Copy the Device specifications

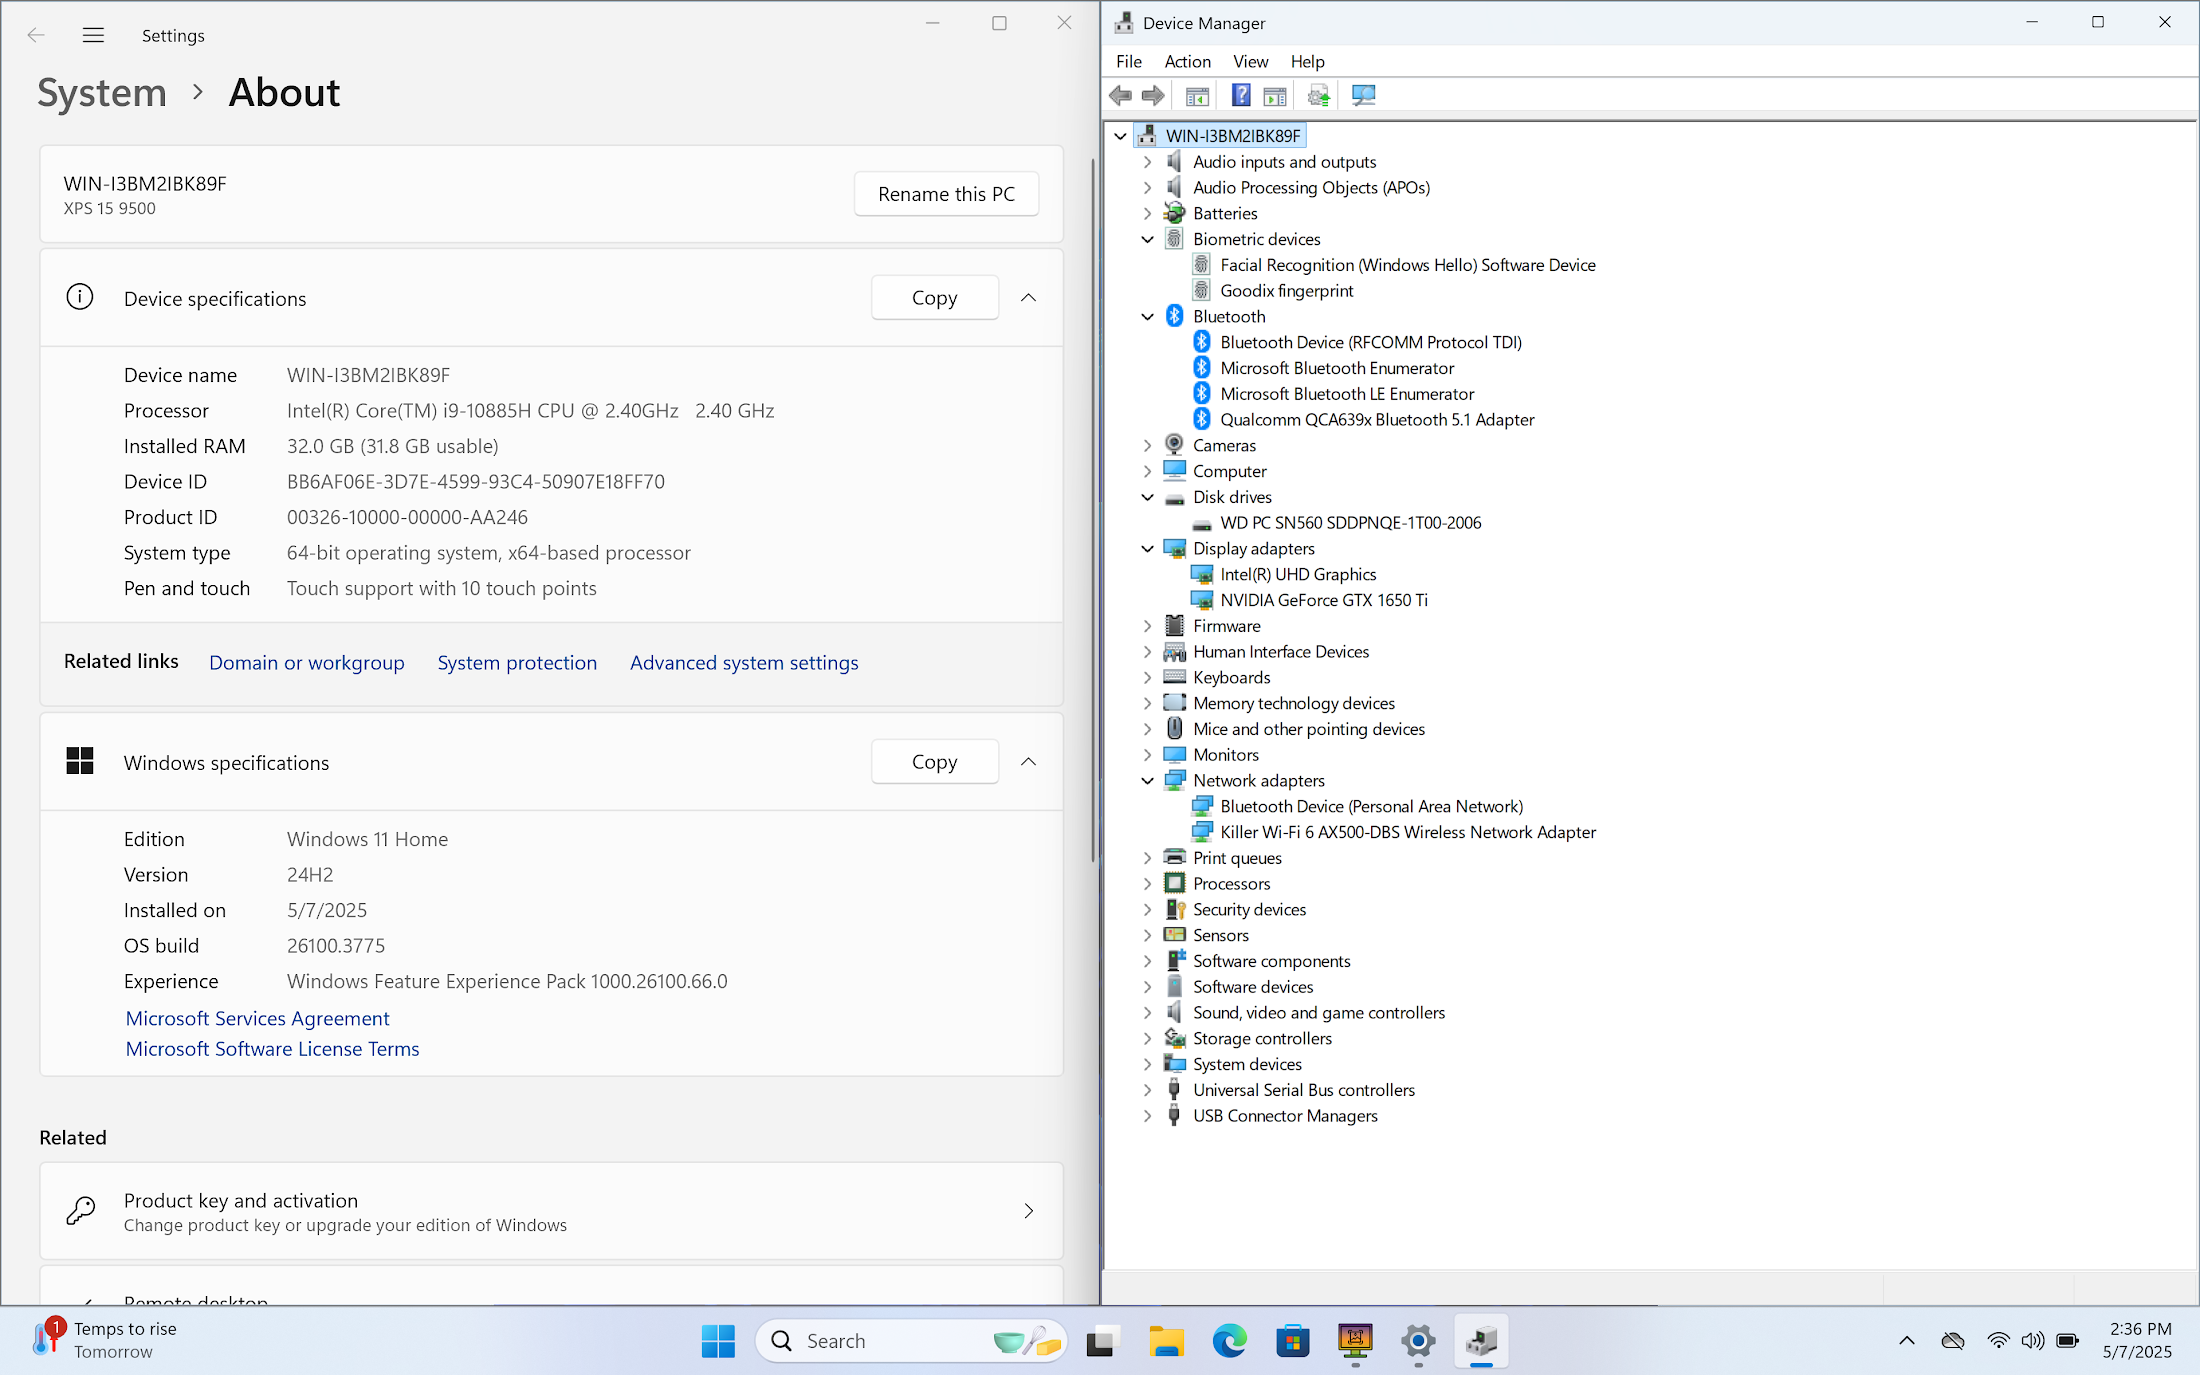934,298
